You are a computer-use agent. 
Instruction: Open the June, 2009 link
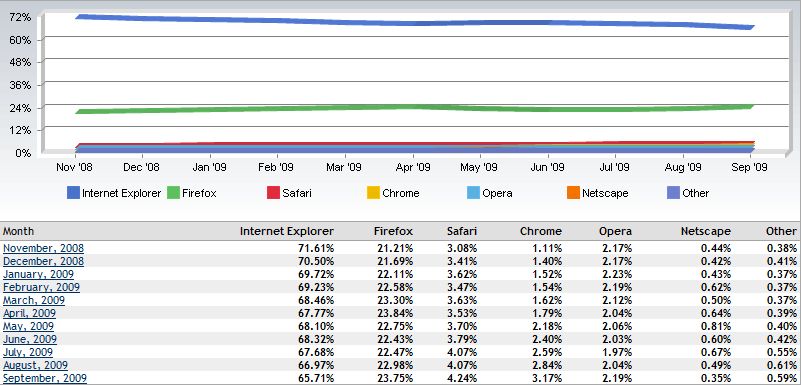pyautogui.click(x=30, y=339)
